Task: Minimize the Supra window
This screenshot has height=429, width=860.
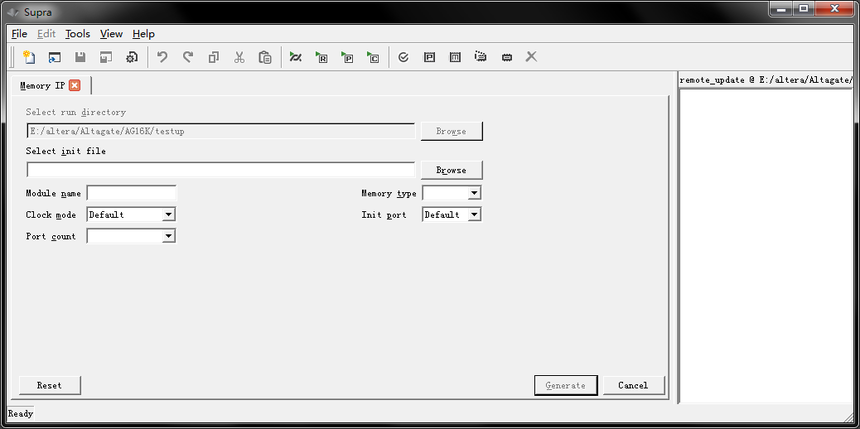Action: tap(781, 8)
